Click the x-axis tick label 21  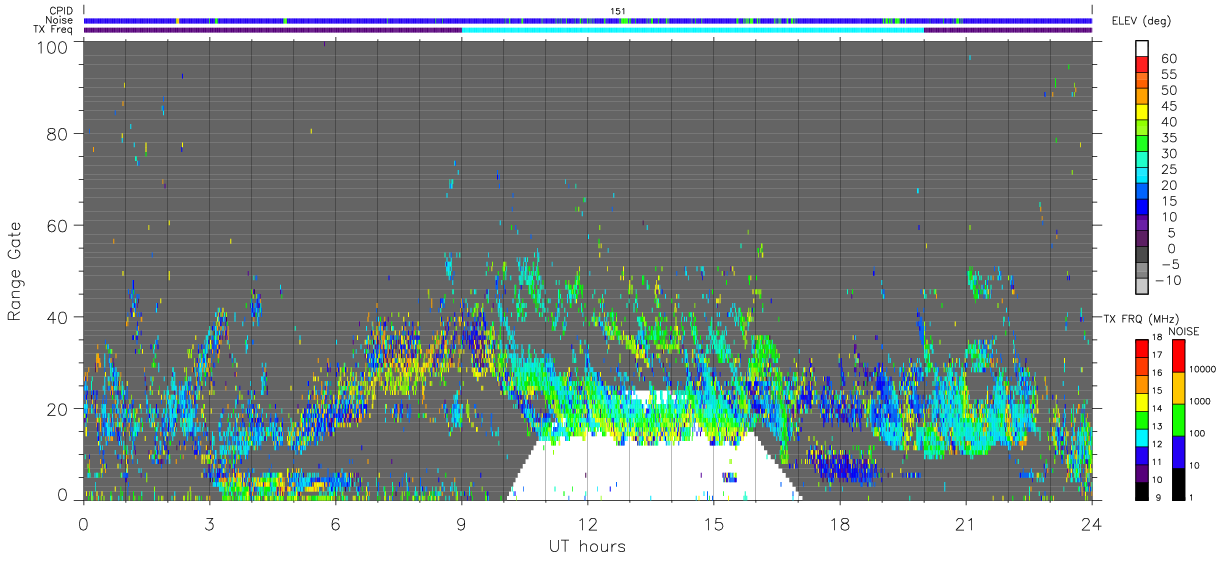point(966,523)
